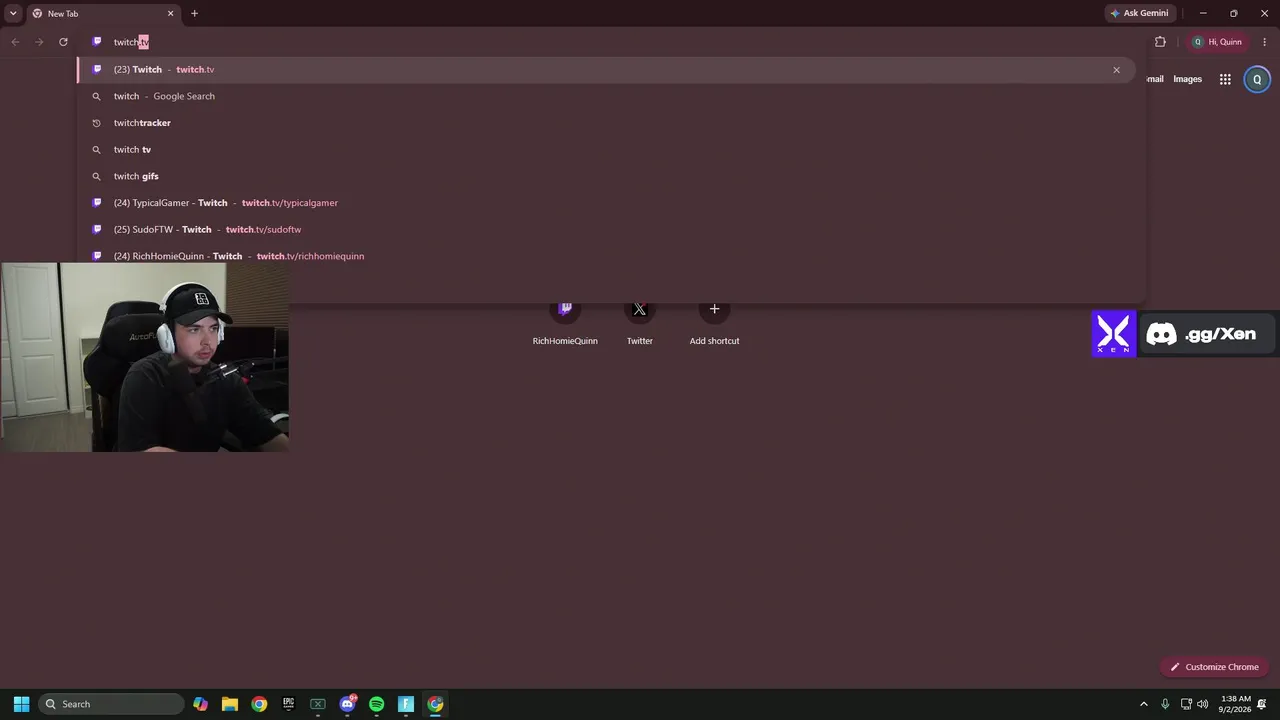Screen dimensions: 1280x720
Task: Open Discord from the taskbar
Action: [347, 704]
